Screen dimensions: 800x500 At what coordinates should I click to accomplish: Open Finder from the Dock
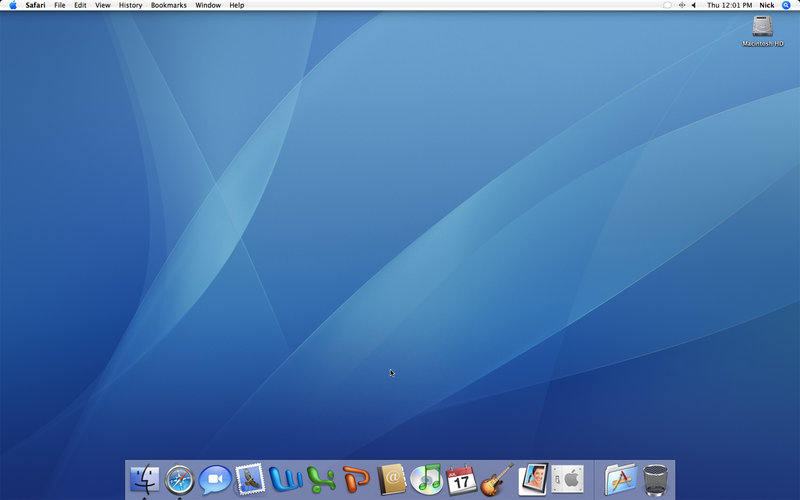[144, 480]
